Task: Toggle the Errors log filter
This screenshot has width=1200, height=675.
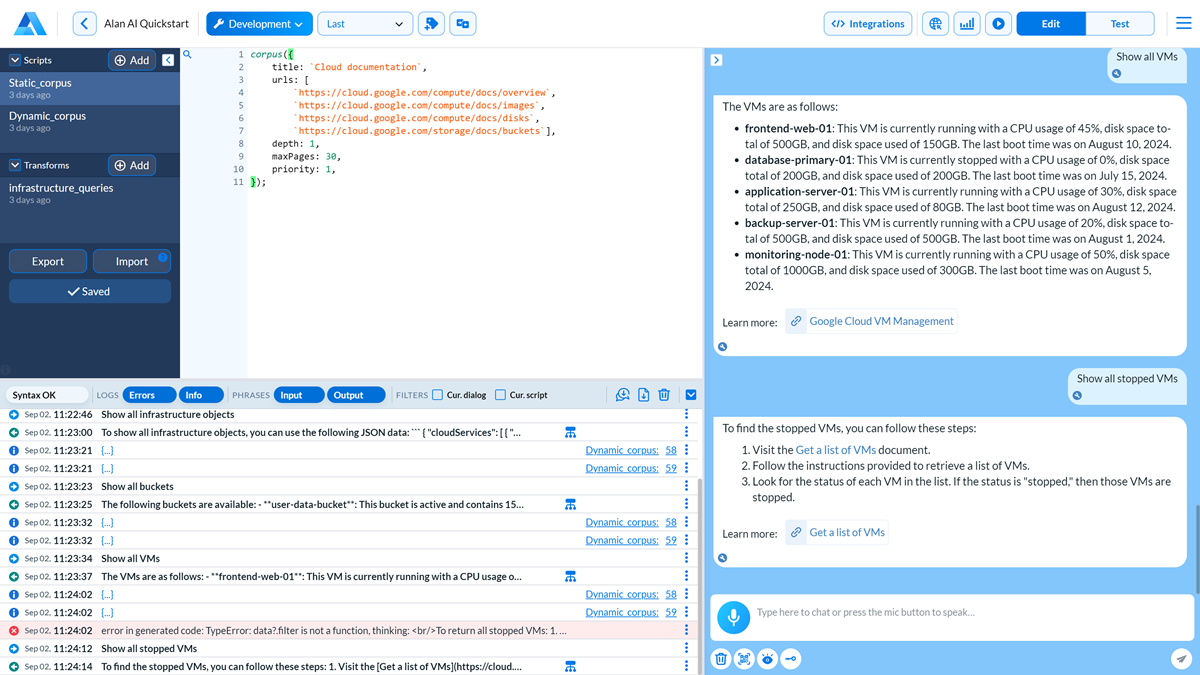Action: coord(142,395)
